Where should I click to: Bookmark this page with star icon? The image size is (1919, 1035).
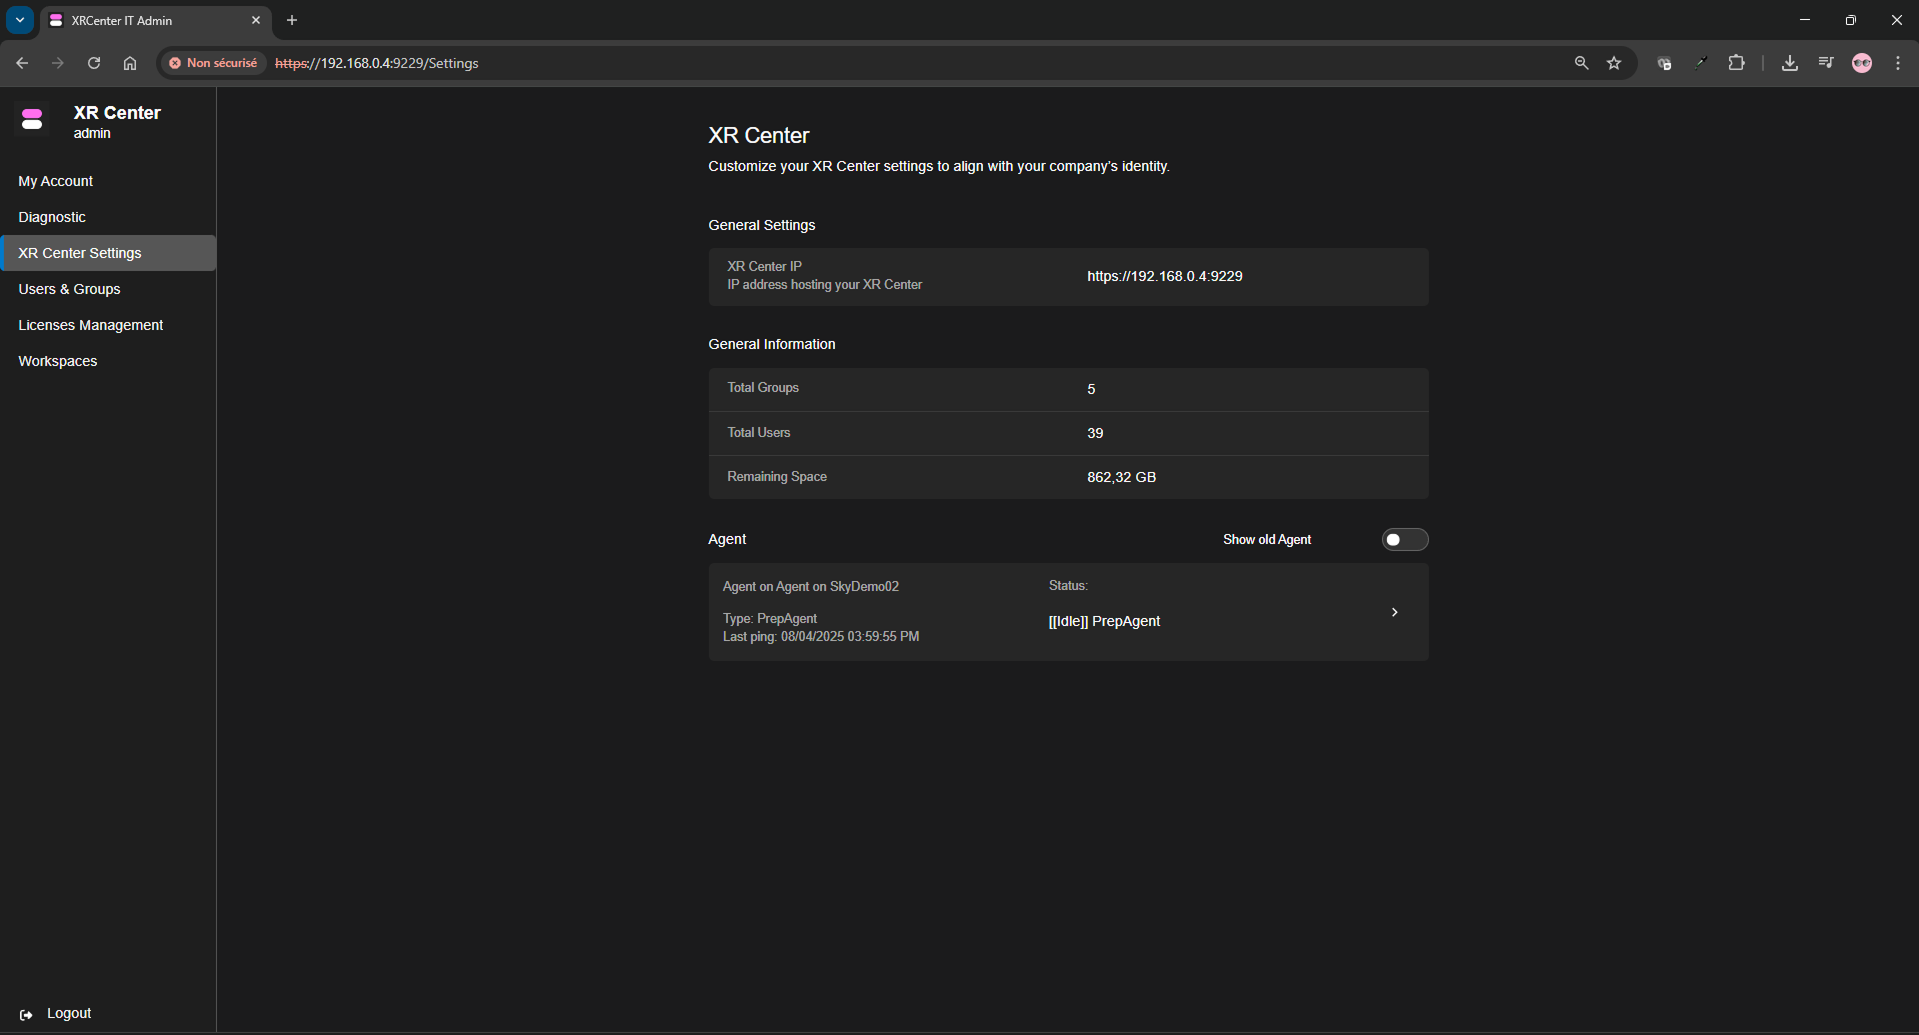point(1614,63)
